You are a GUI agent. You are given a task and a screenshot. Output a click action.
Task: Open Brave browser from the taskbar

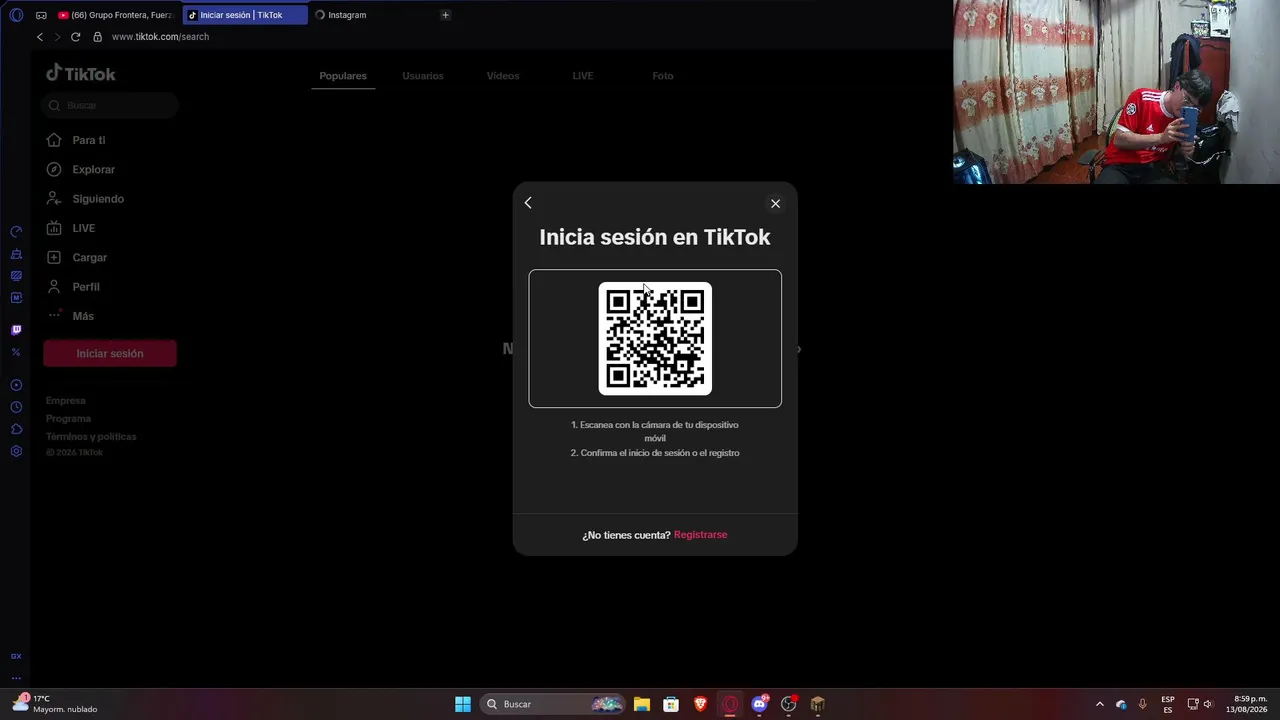tap(700, 704)
